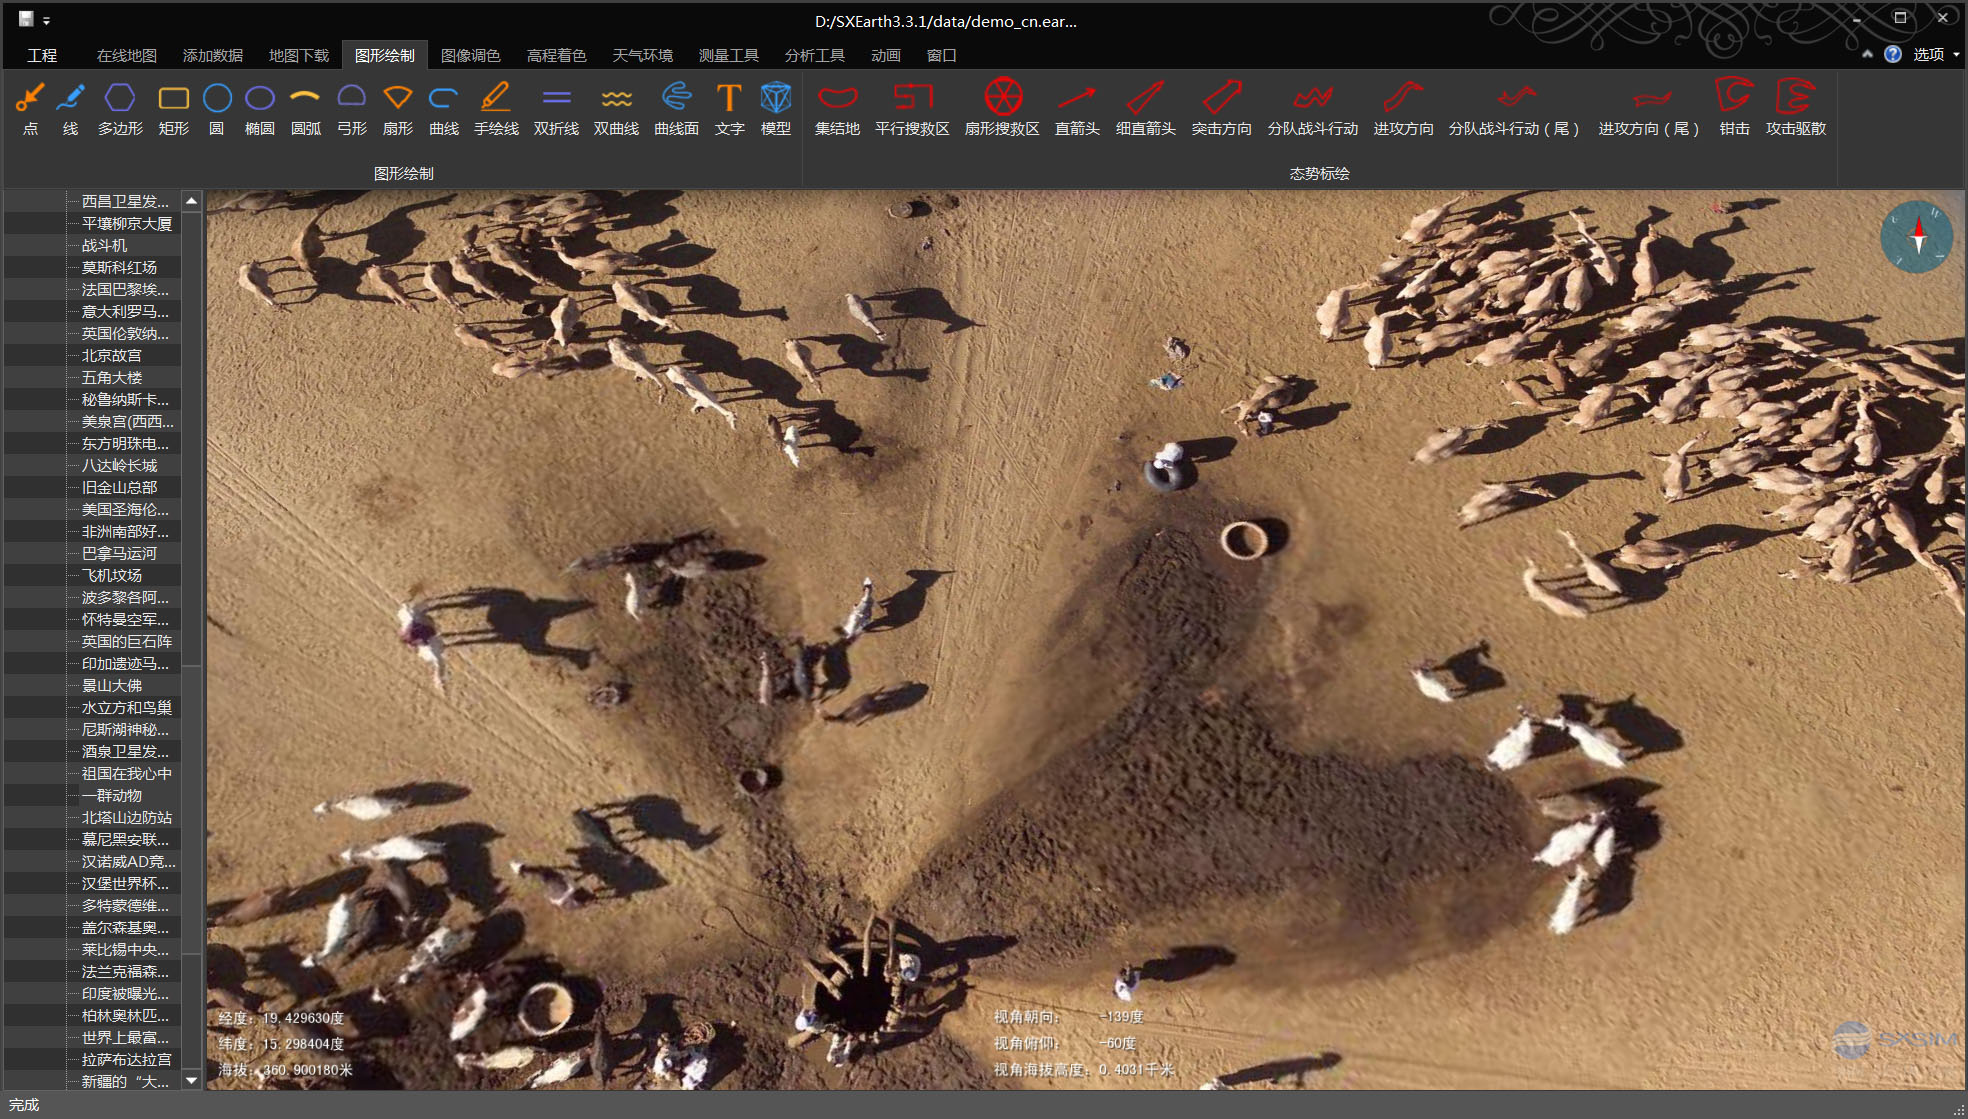Switch to the 分析工具 tab

(x=815, y=55)
